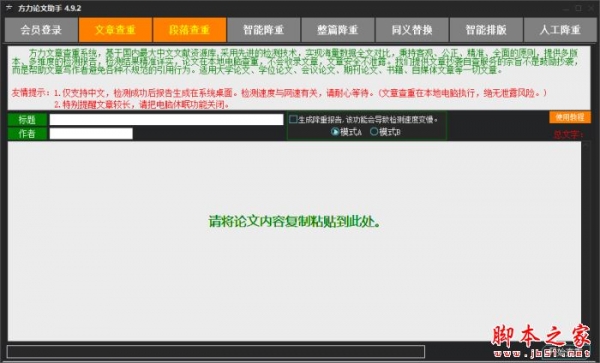This screenshot has width=600, height=363.
Task: Open the 整篇降重 tab
Action: [x=338, y=30]
